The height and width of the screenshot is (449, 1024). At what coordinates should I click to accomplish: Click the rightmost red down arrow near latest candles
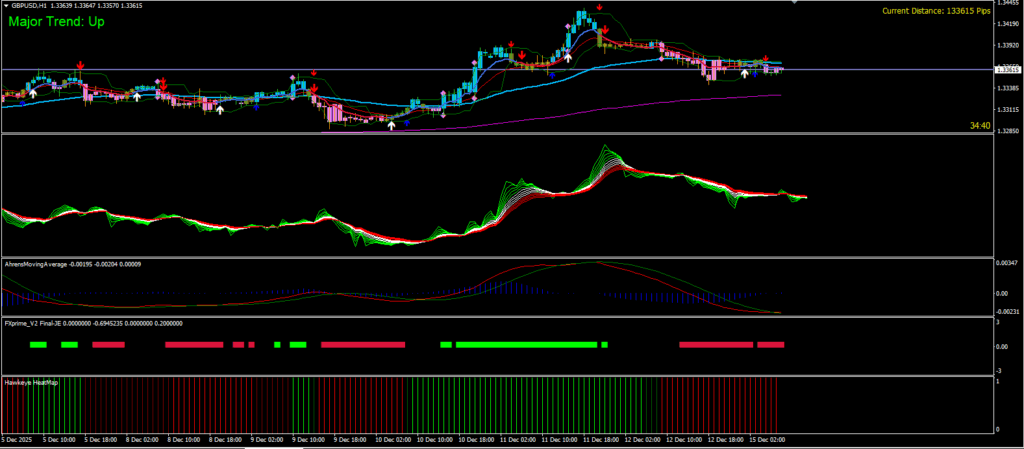(x=765, y=59)
